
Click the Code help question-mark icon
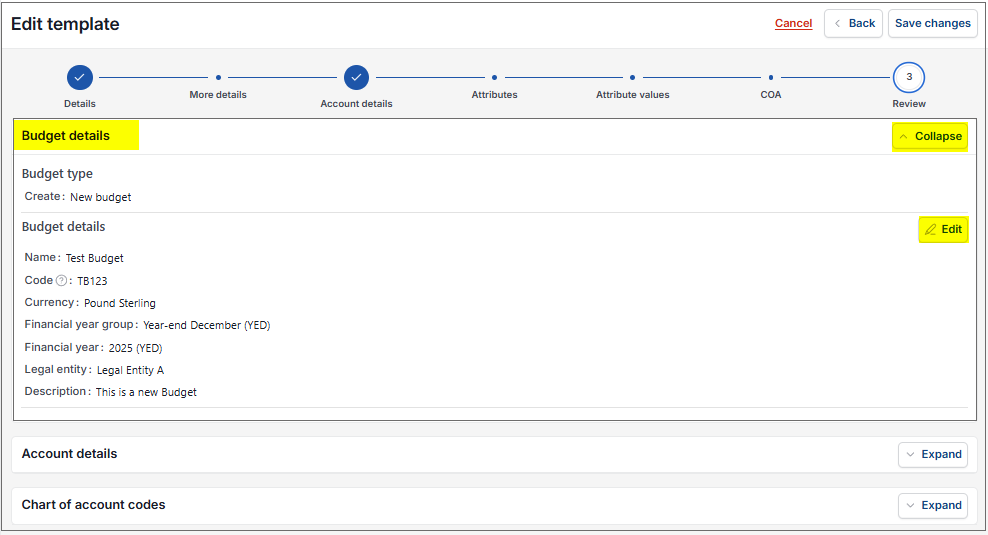point(61,280)
